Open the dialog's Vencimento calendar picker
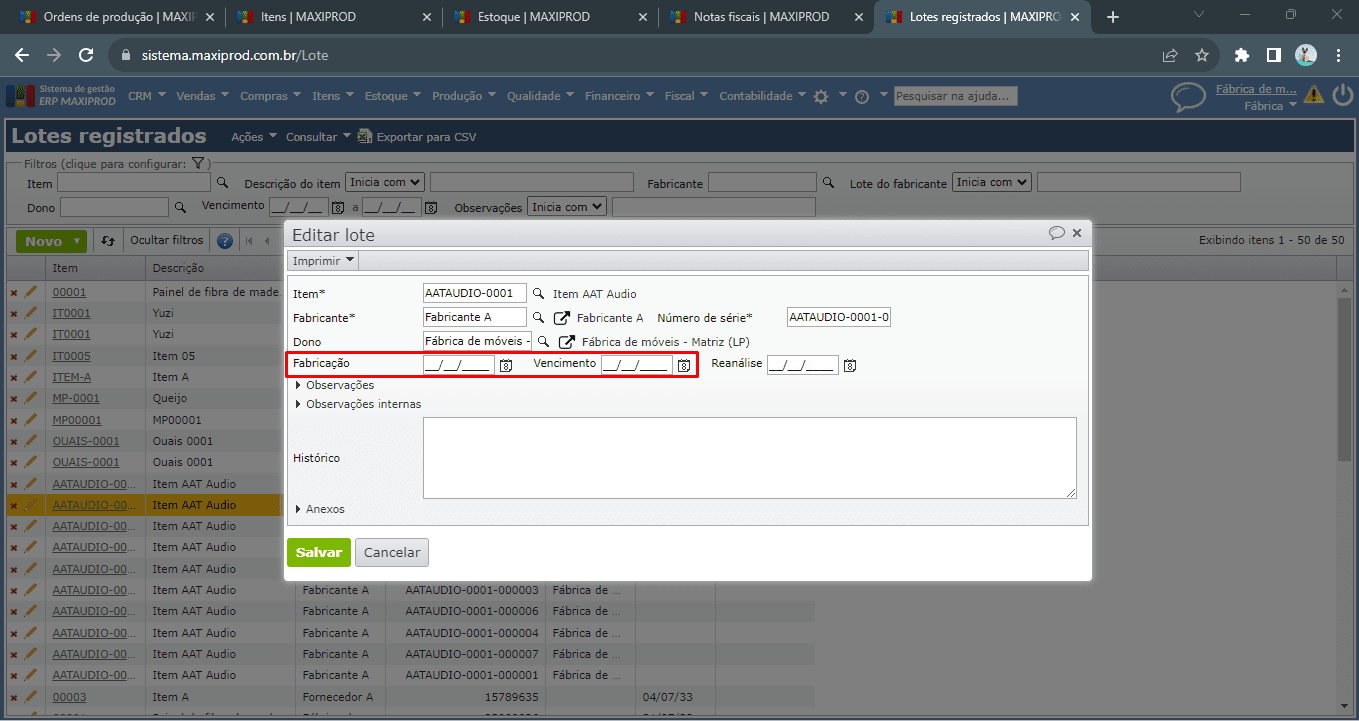Image resolution: width=1359 pixels, height=721 pixels. point(684,366)
